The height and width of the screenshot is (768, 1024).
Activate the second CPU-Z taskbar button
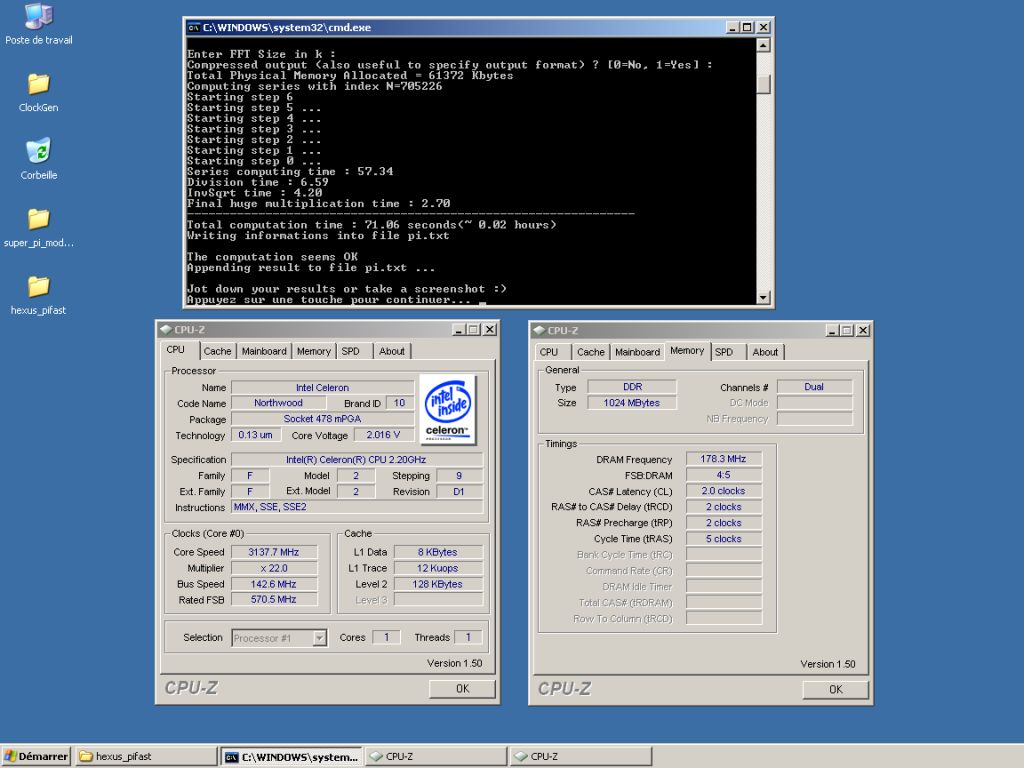581,756
